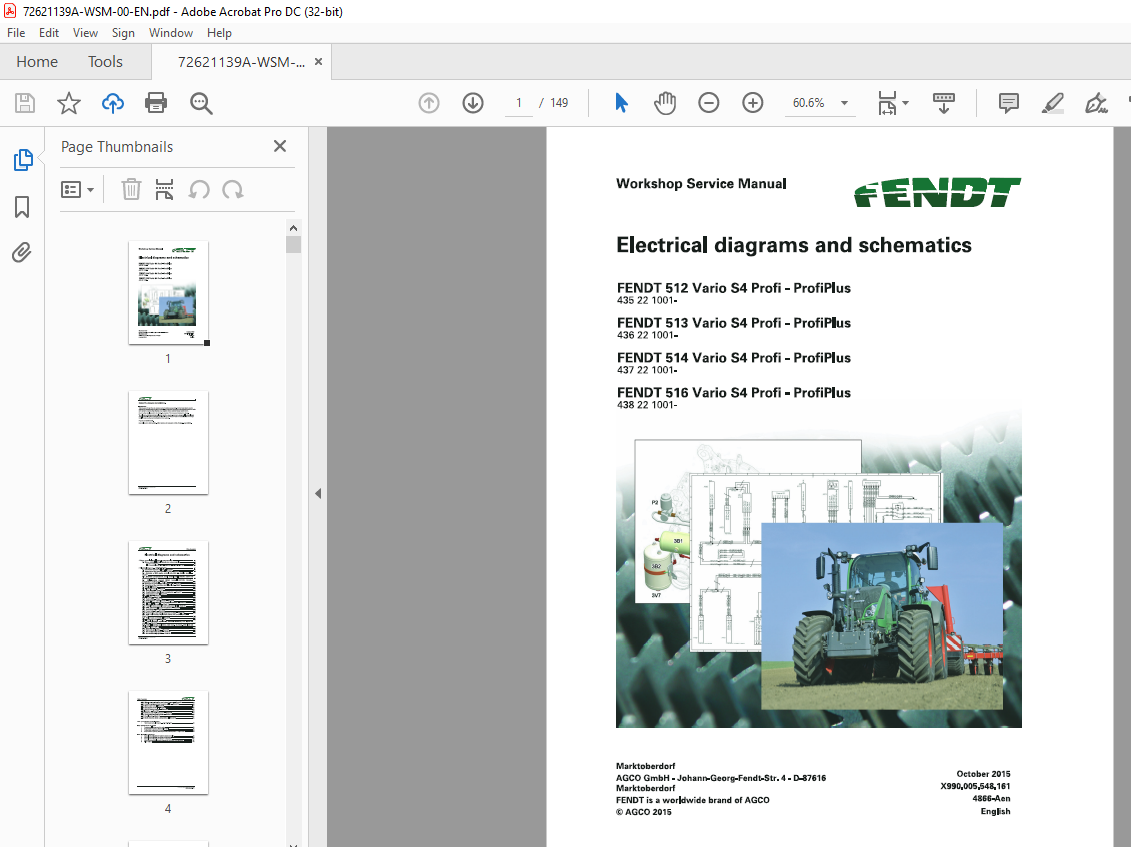Image resolution: width=1131 pixels, height=847 pixels.
Task: Click the thumbnails panel scrollbar thumb
Action: tap(293, 245)
